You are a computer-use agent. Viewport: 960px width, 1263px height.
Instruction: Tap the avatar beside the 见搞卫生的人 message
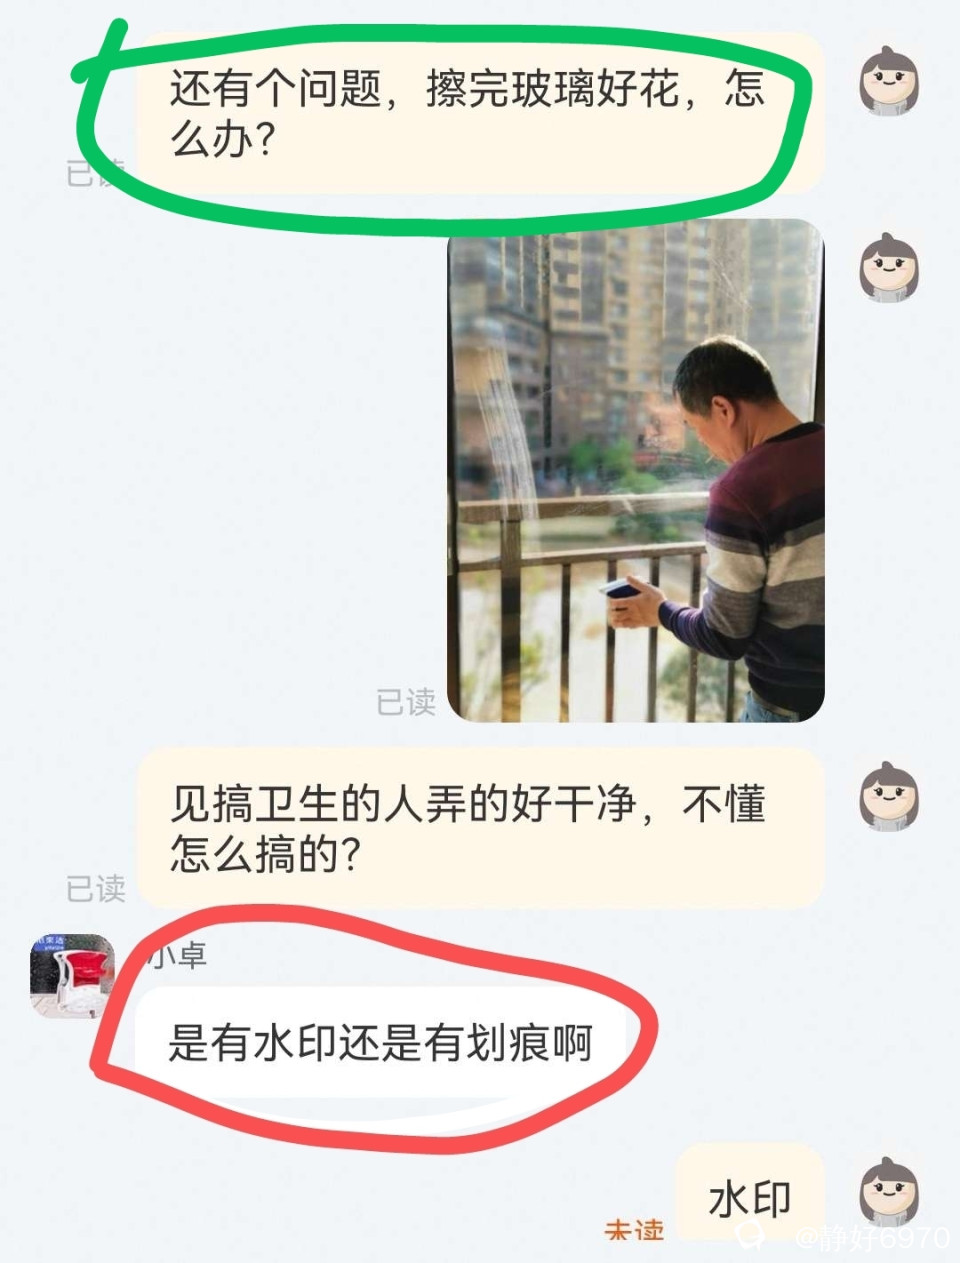(x=889, y=796)
